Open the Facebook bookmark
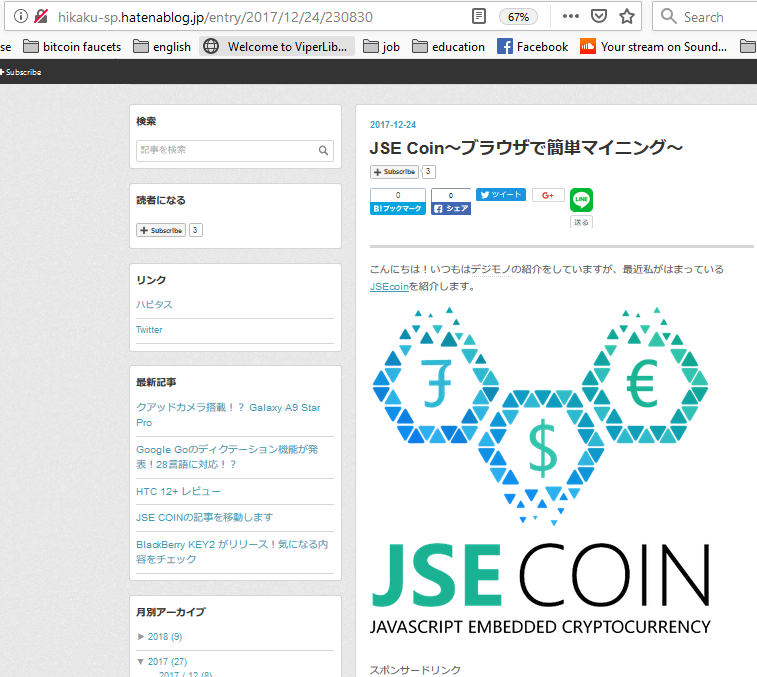This screenshot has height=677, width=757. tap(533, 47)
